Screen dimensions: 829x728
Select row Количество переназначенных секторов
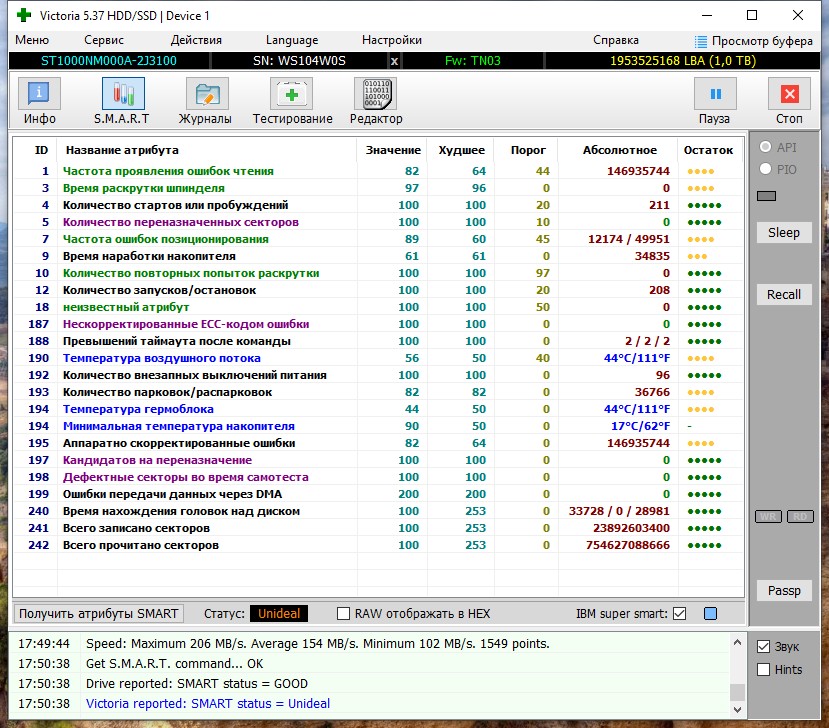click(378, 222)
